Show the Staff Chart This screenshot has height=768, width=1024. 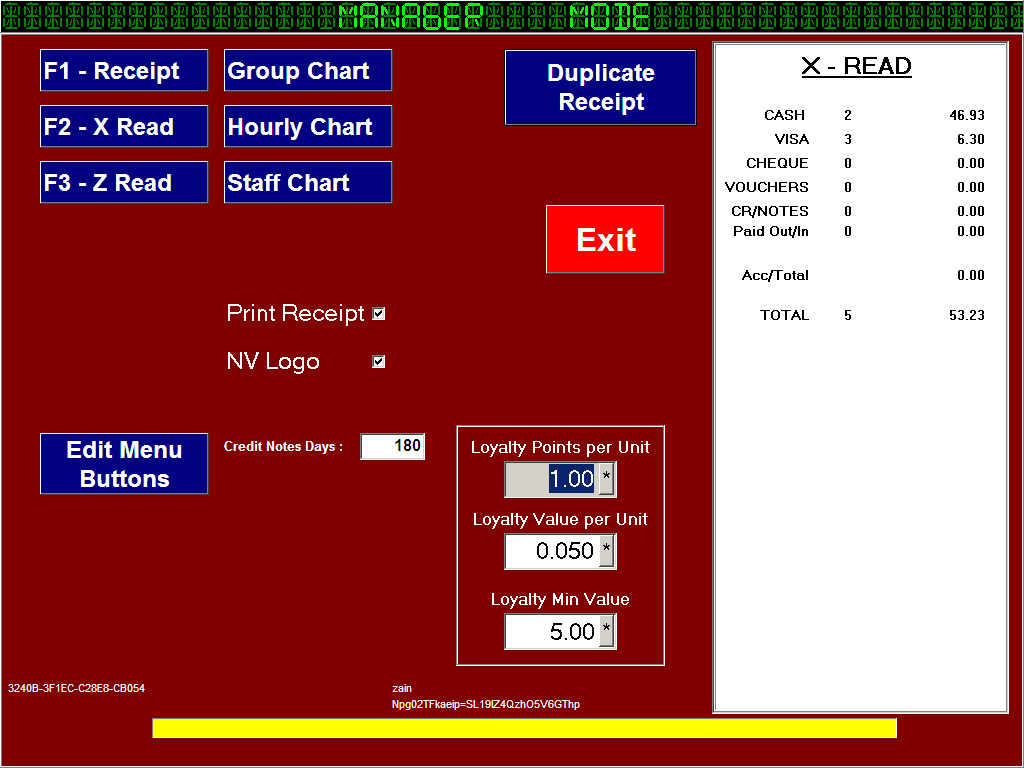308,183
